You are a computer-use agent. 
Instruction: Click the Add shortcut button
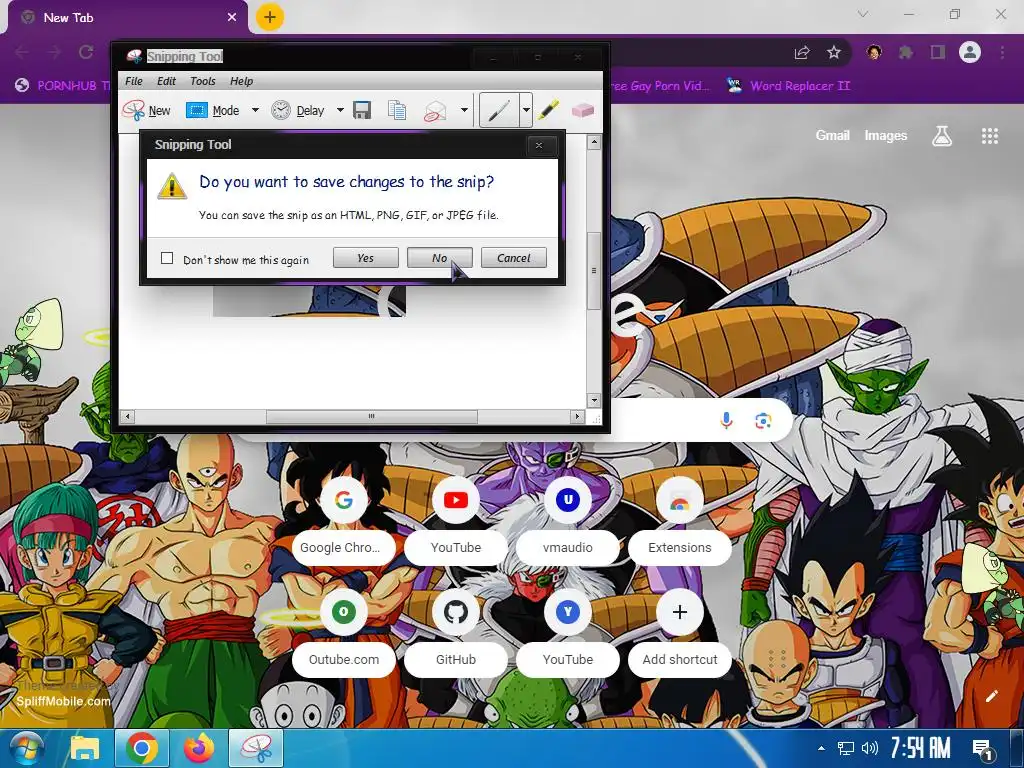[x=680, y=632]
